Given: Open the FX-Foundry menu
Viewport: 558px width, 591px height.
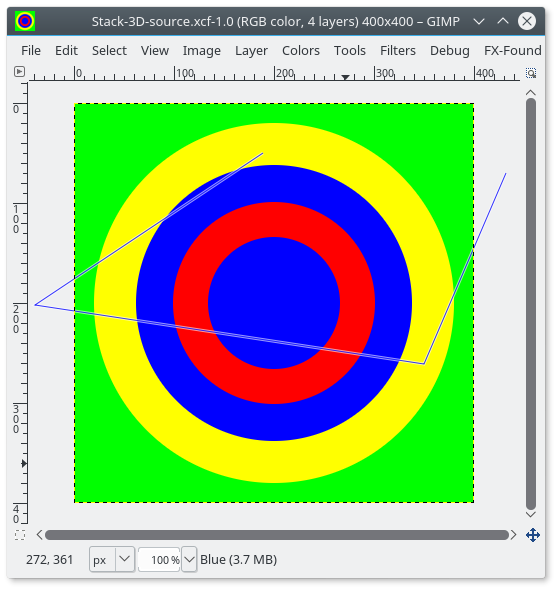Looking at the screenshot, I should 513,51.
